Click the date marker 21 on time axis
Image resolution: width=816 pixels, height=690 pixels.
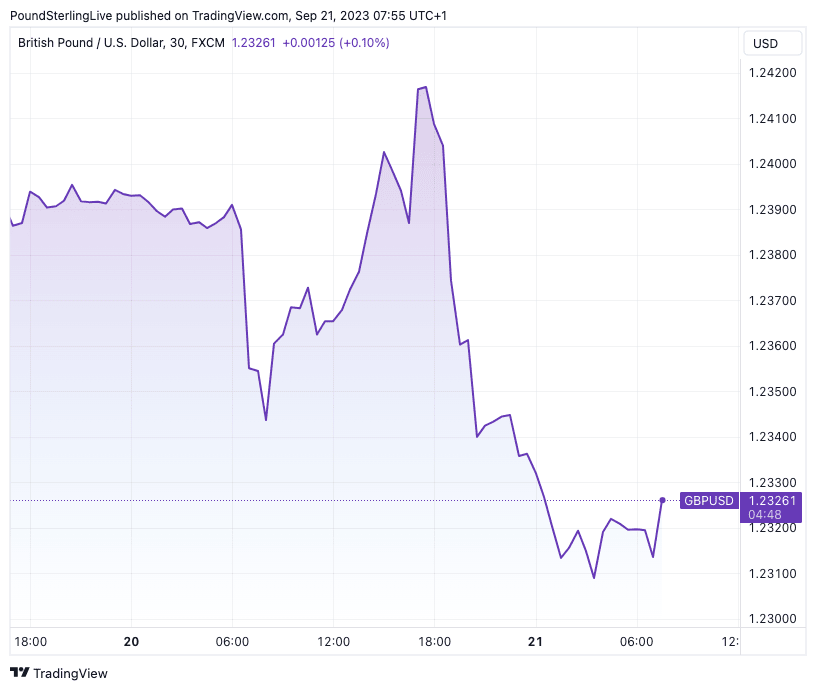click(x=536, y=641)
